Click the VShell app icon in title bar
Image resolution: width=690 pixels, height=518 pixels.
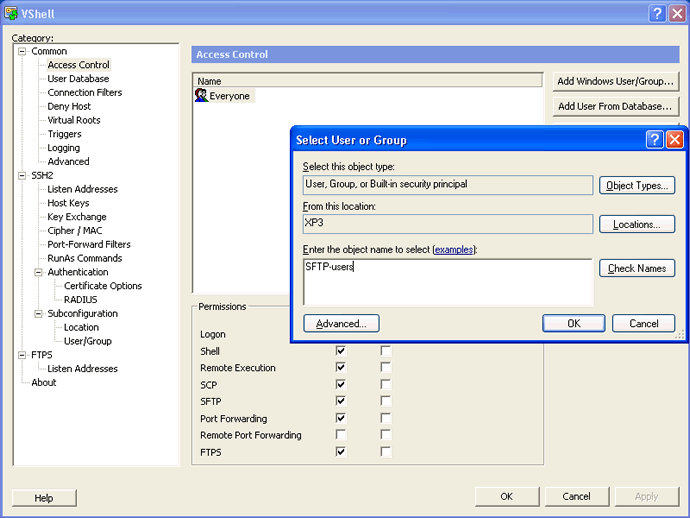point(11,13)
